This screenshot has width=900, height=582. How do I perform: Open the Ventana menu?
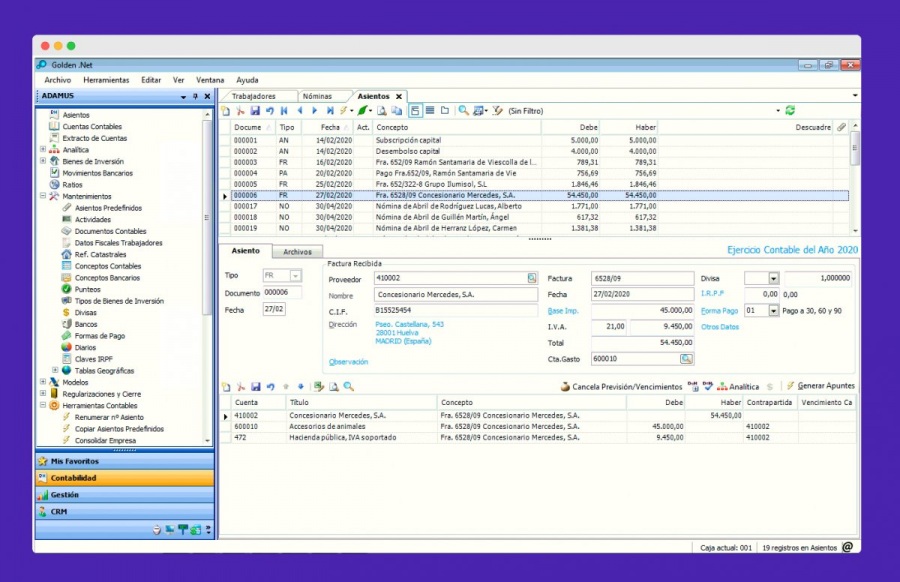tap(210, 80)
